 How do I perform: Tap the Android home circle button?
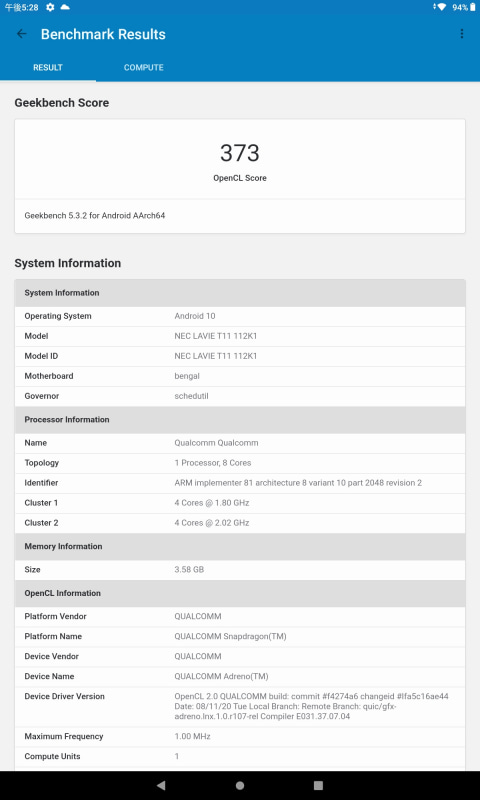tap(240, 785)
